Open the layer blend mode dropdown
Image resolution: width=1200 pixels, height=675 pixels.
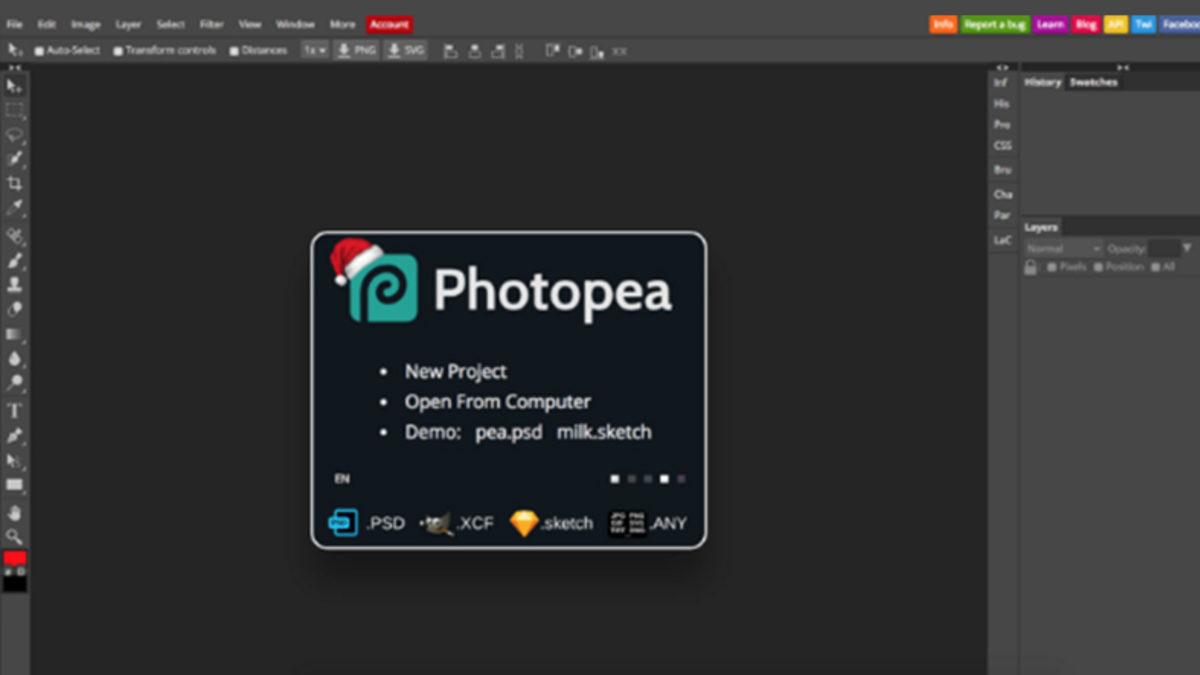click(1062, 247)
